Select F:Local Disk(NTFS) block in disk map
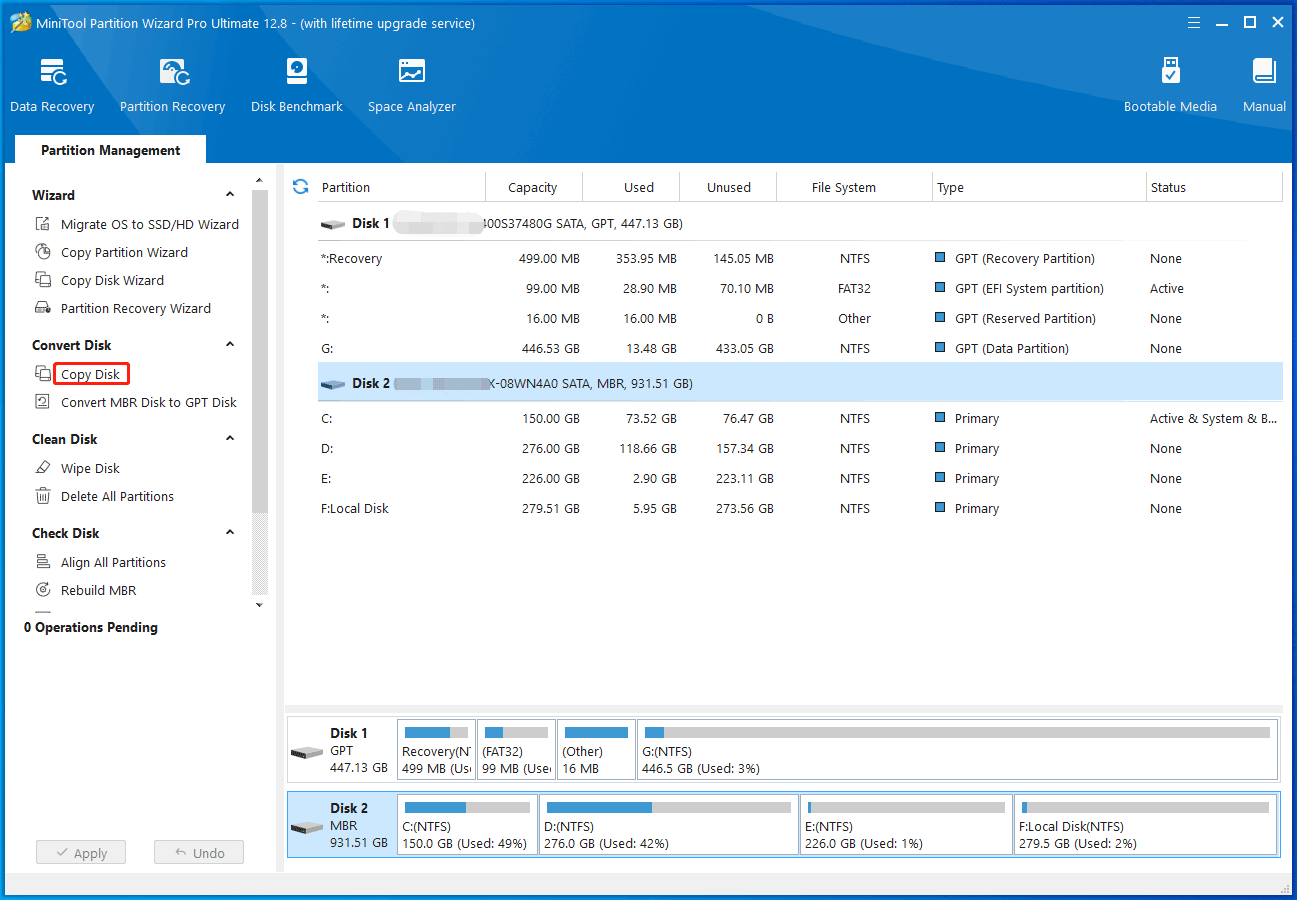Screen dimensions: 1297x900 [x=1146, y=825]
